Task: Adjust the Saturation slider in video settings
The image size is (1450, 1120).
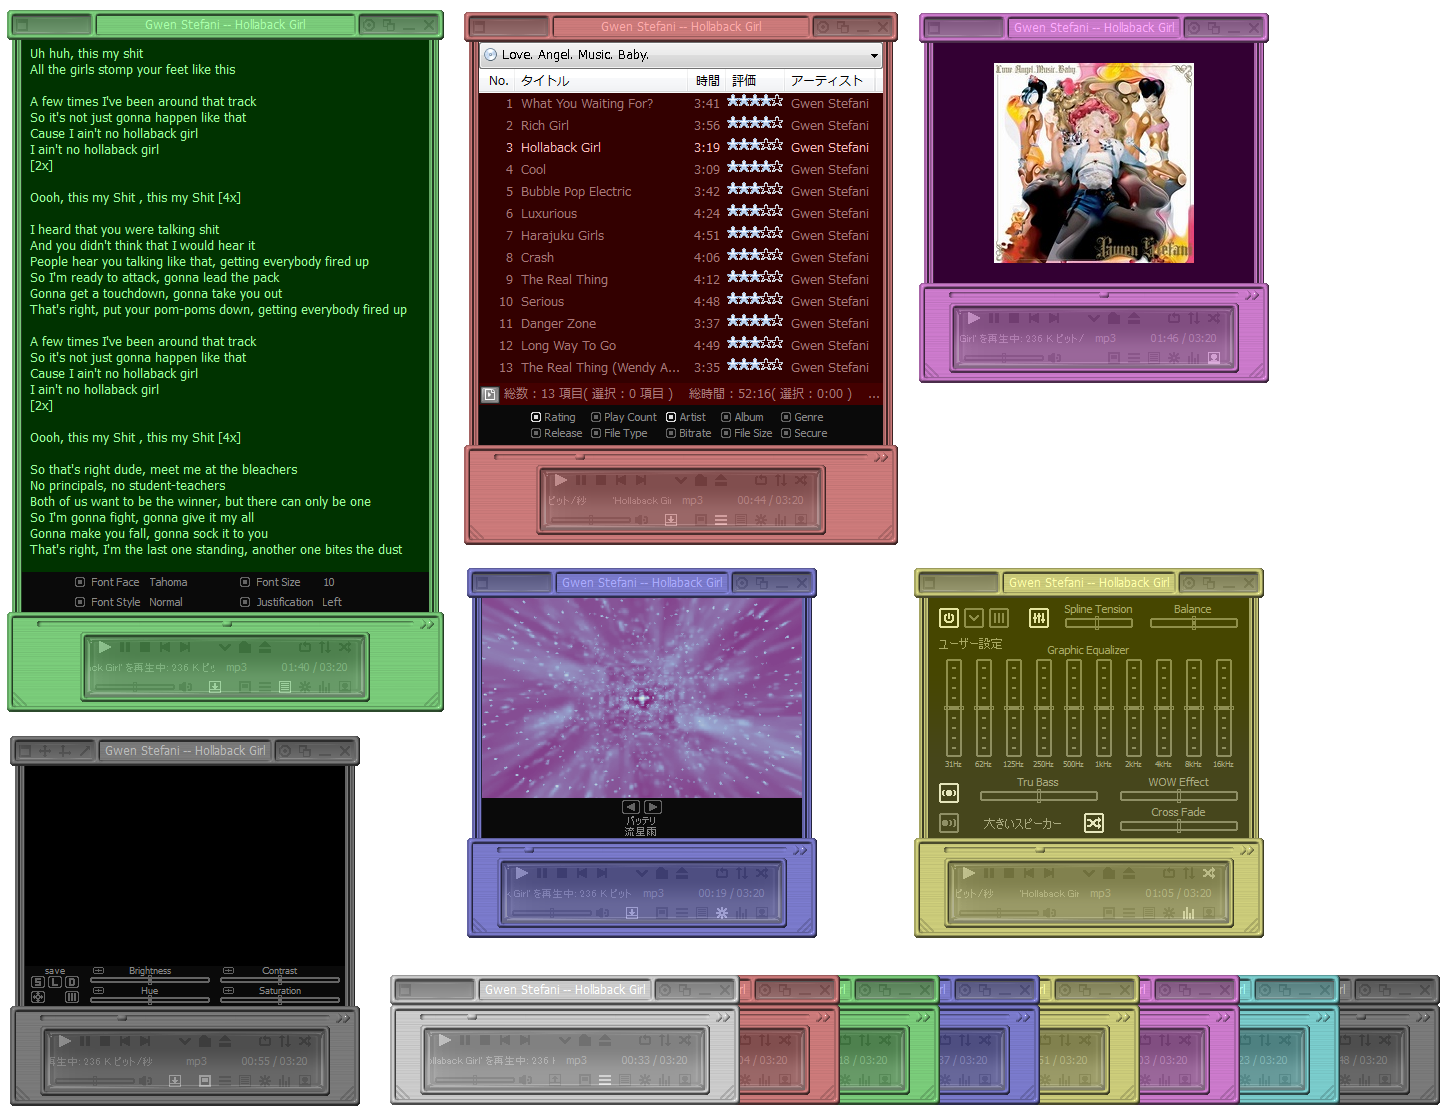Action: 280,1000
